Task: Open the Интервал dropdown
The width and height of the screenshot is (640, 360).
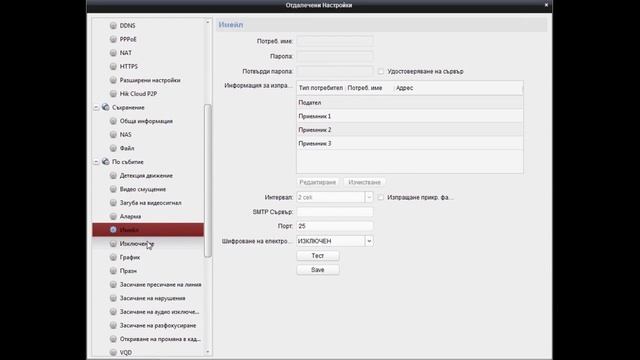Action: [x=369, y=197]
